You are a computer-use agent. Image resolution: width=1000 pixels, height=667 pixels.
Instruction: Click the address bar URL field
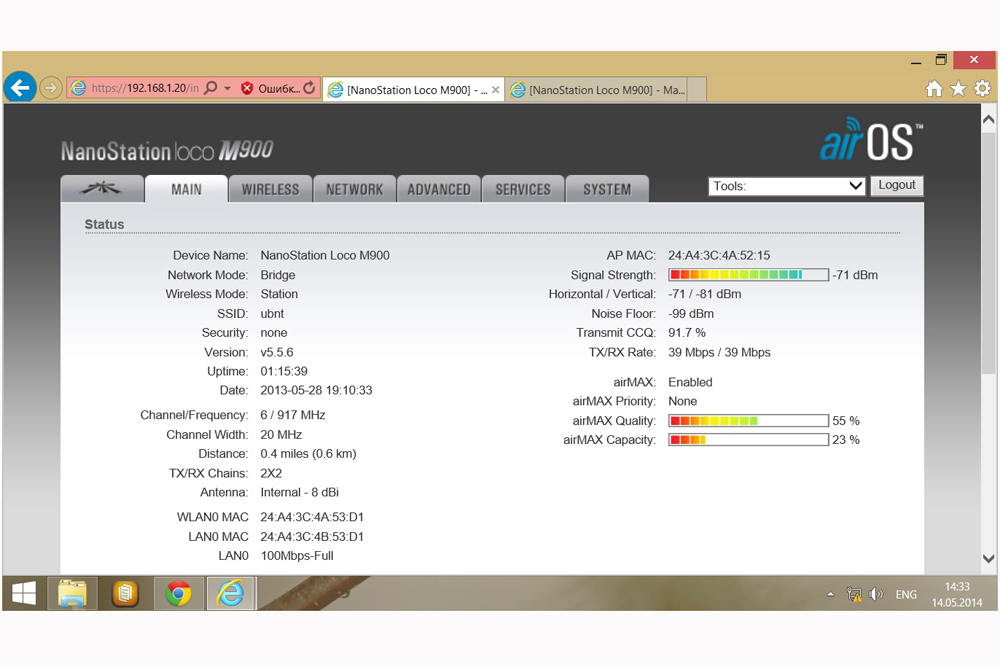tap(144, 88)
